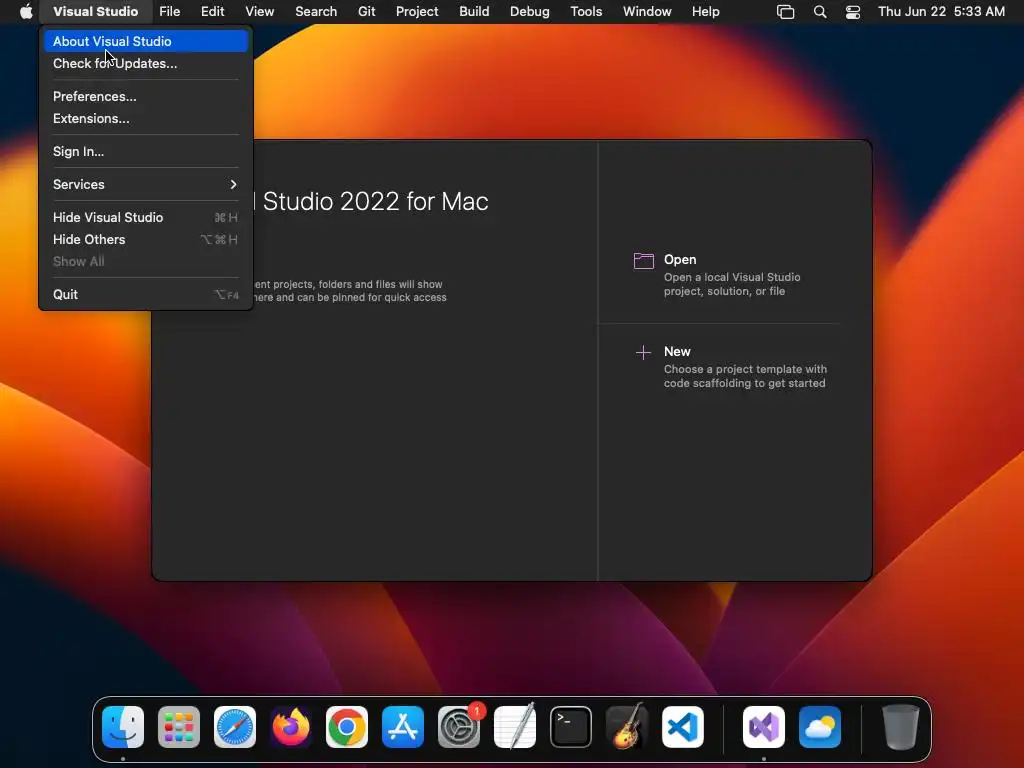
Task: Open the Trash in the Dock
Action: coord(901,727)
